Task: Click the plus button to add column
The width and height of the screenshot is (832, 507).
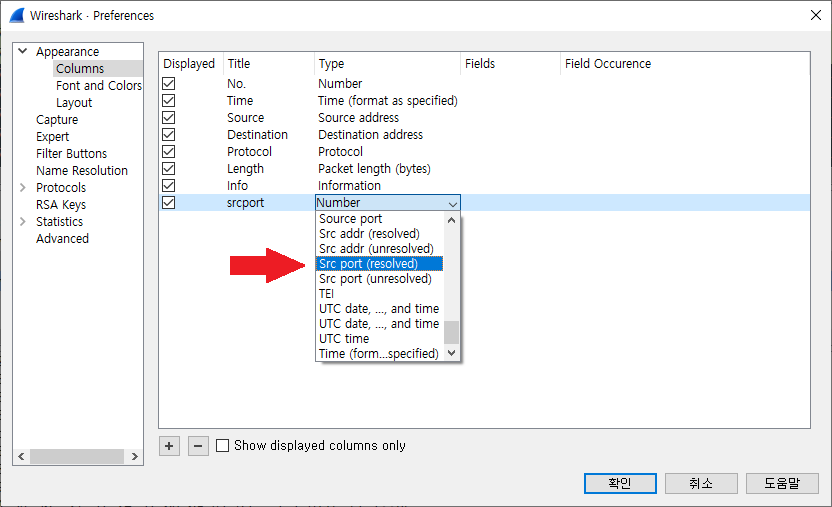Action: pyautogui.click(x=169, y=446)
